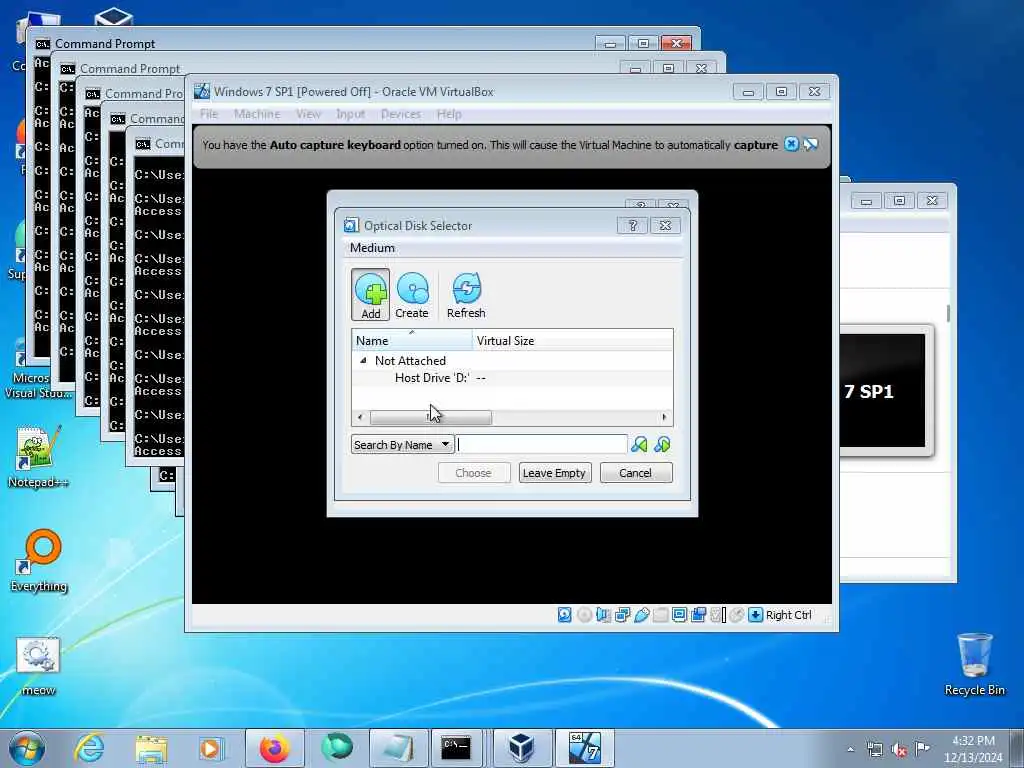Show hidden system tray icons
1024x768 pixels.
pos(850,749)
